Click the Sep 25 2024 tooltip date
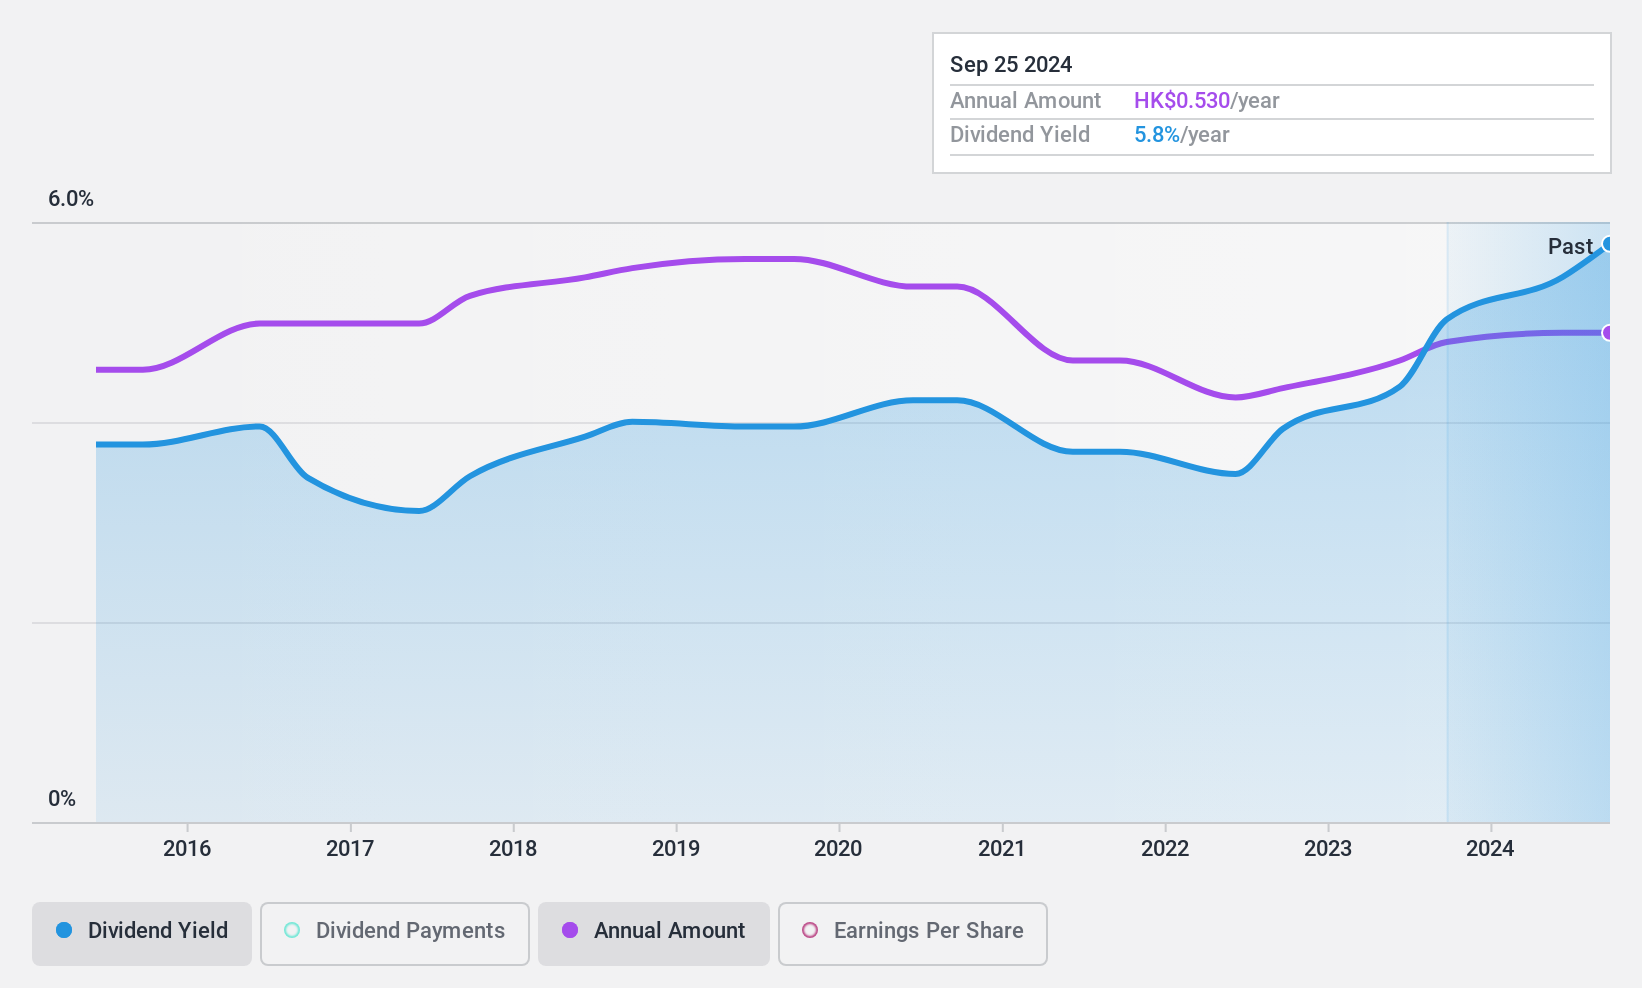 [x=1011, y=65]
